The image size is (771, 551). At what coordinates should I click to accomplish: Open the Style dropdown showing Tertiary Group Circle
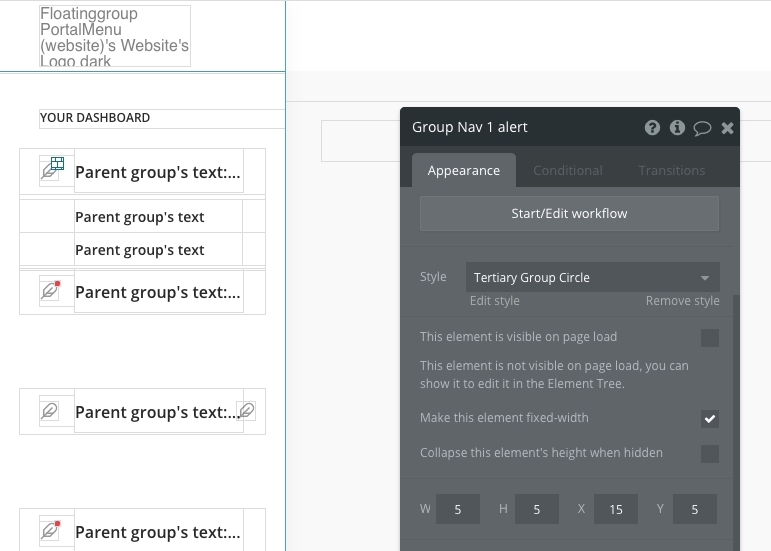(x=592, y=277)
